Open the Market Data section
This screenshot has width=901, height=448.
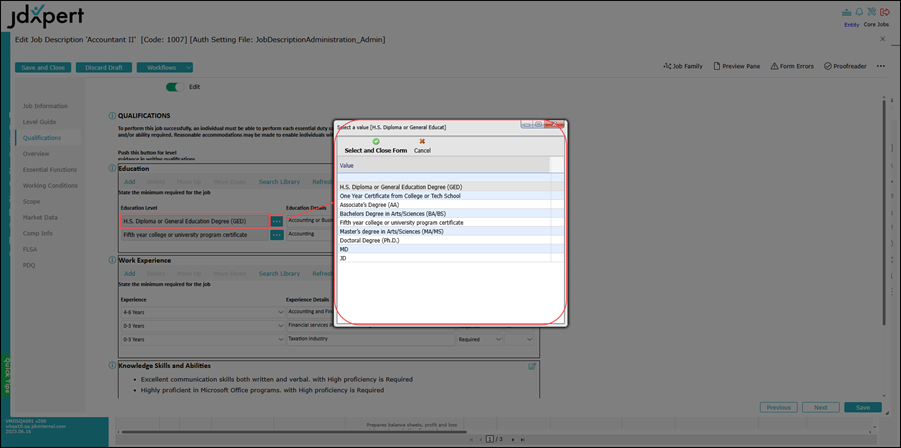pyautogui.click(x=40, y=218)
